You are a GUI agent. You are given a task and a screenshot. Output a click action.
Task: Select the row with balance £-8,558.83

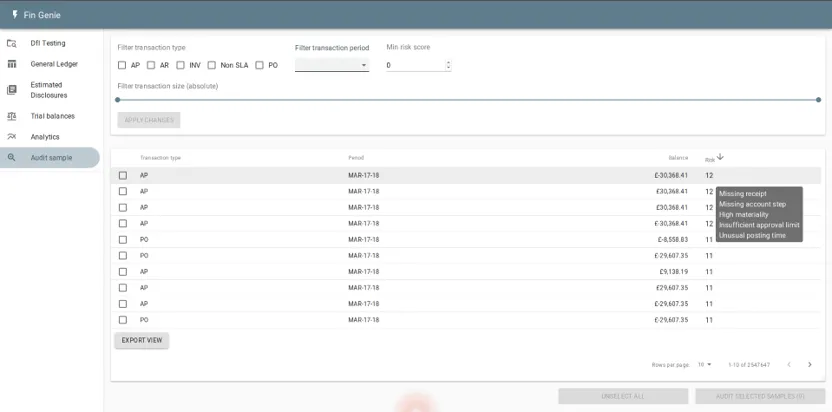click(123, 239)
